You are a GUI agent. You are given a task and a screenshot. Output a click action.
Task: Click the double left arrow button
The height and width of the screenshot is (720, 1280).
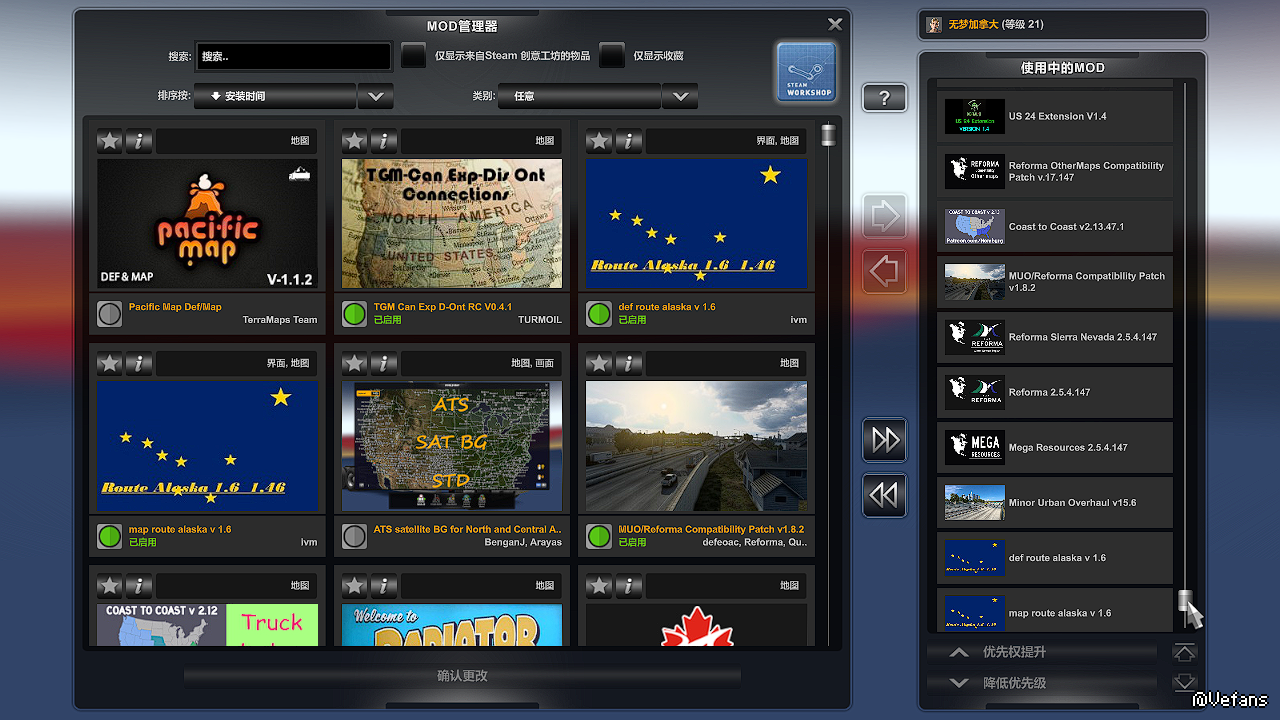point(885,495)
